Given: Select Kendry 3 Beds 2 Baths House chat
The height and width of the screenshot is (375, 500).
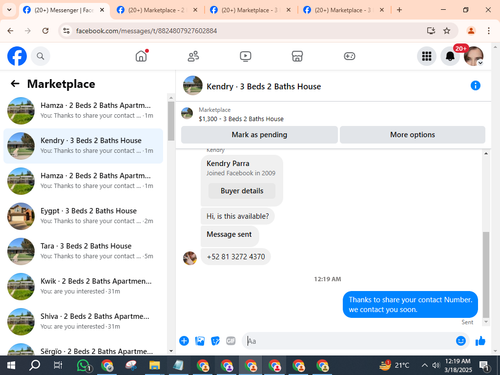Looking at the screenshot, I should [x=83, y=146].
